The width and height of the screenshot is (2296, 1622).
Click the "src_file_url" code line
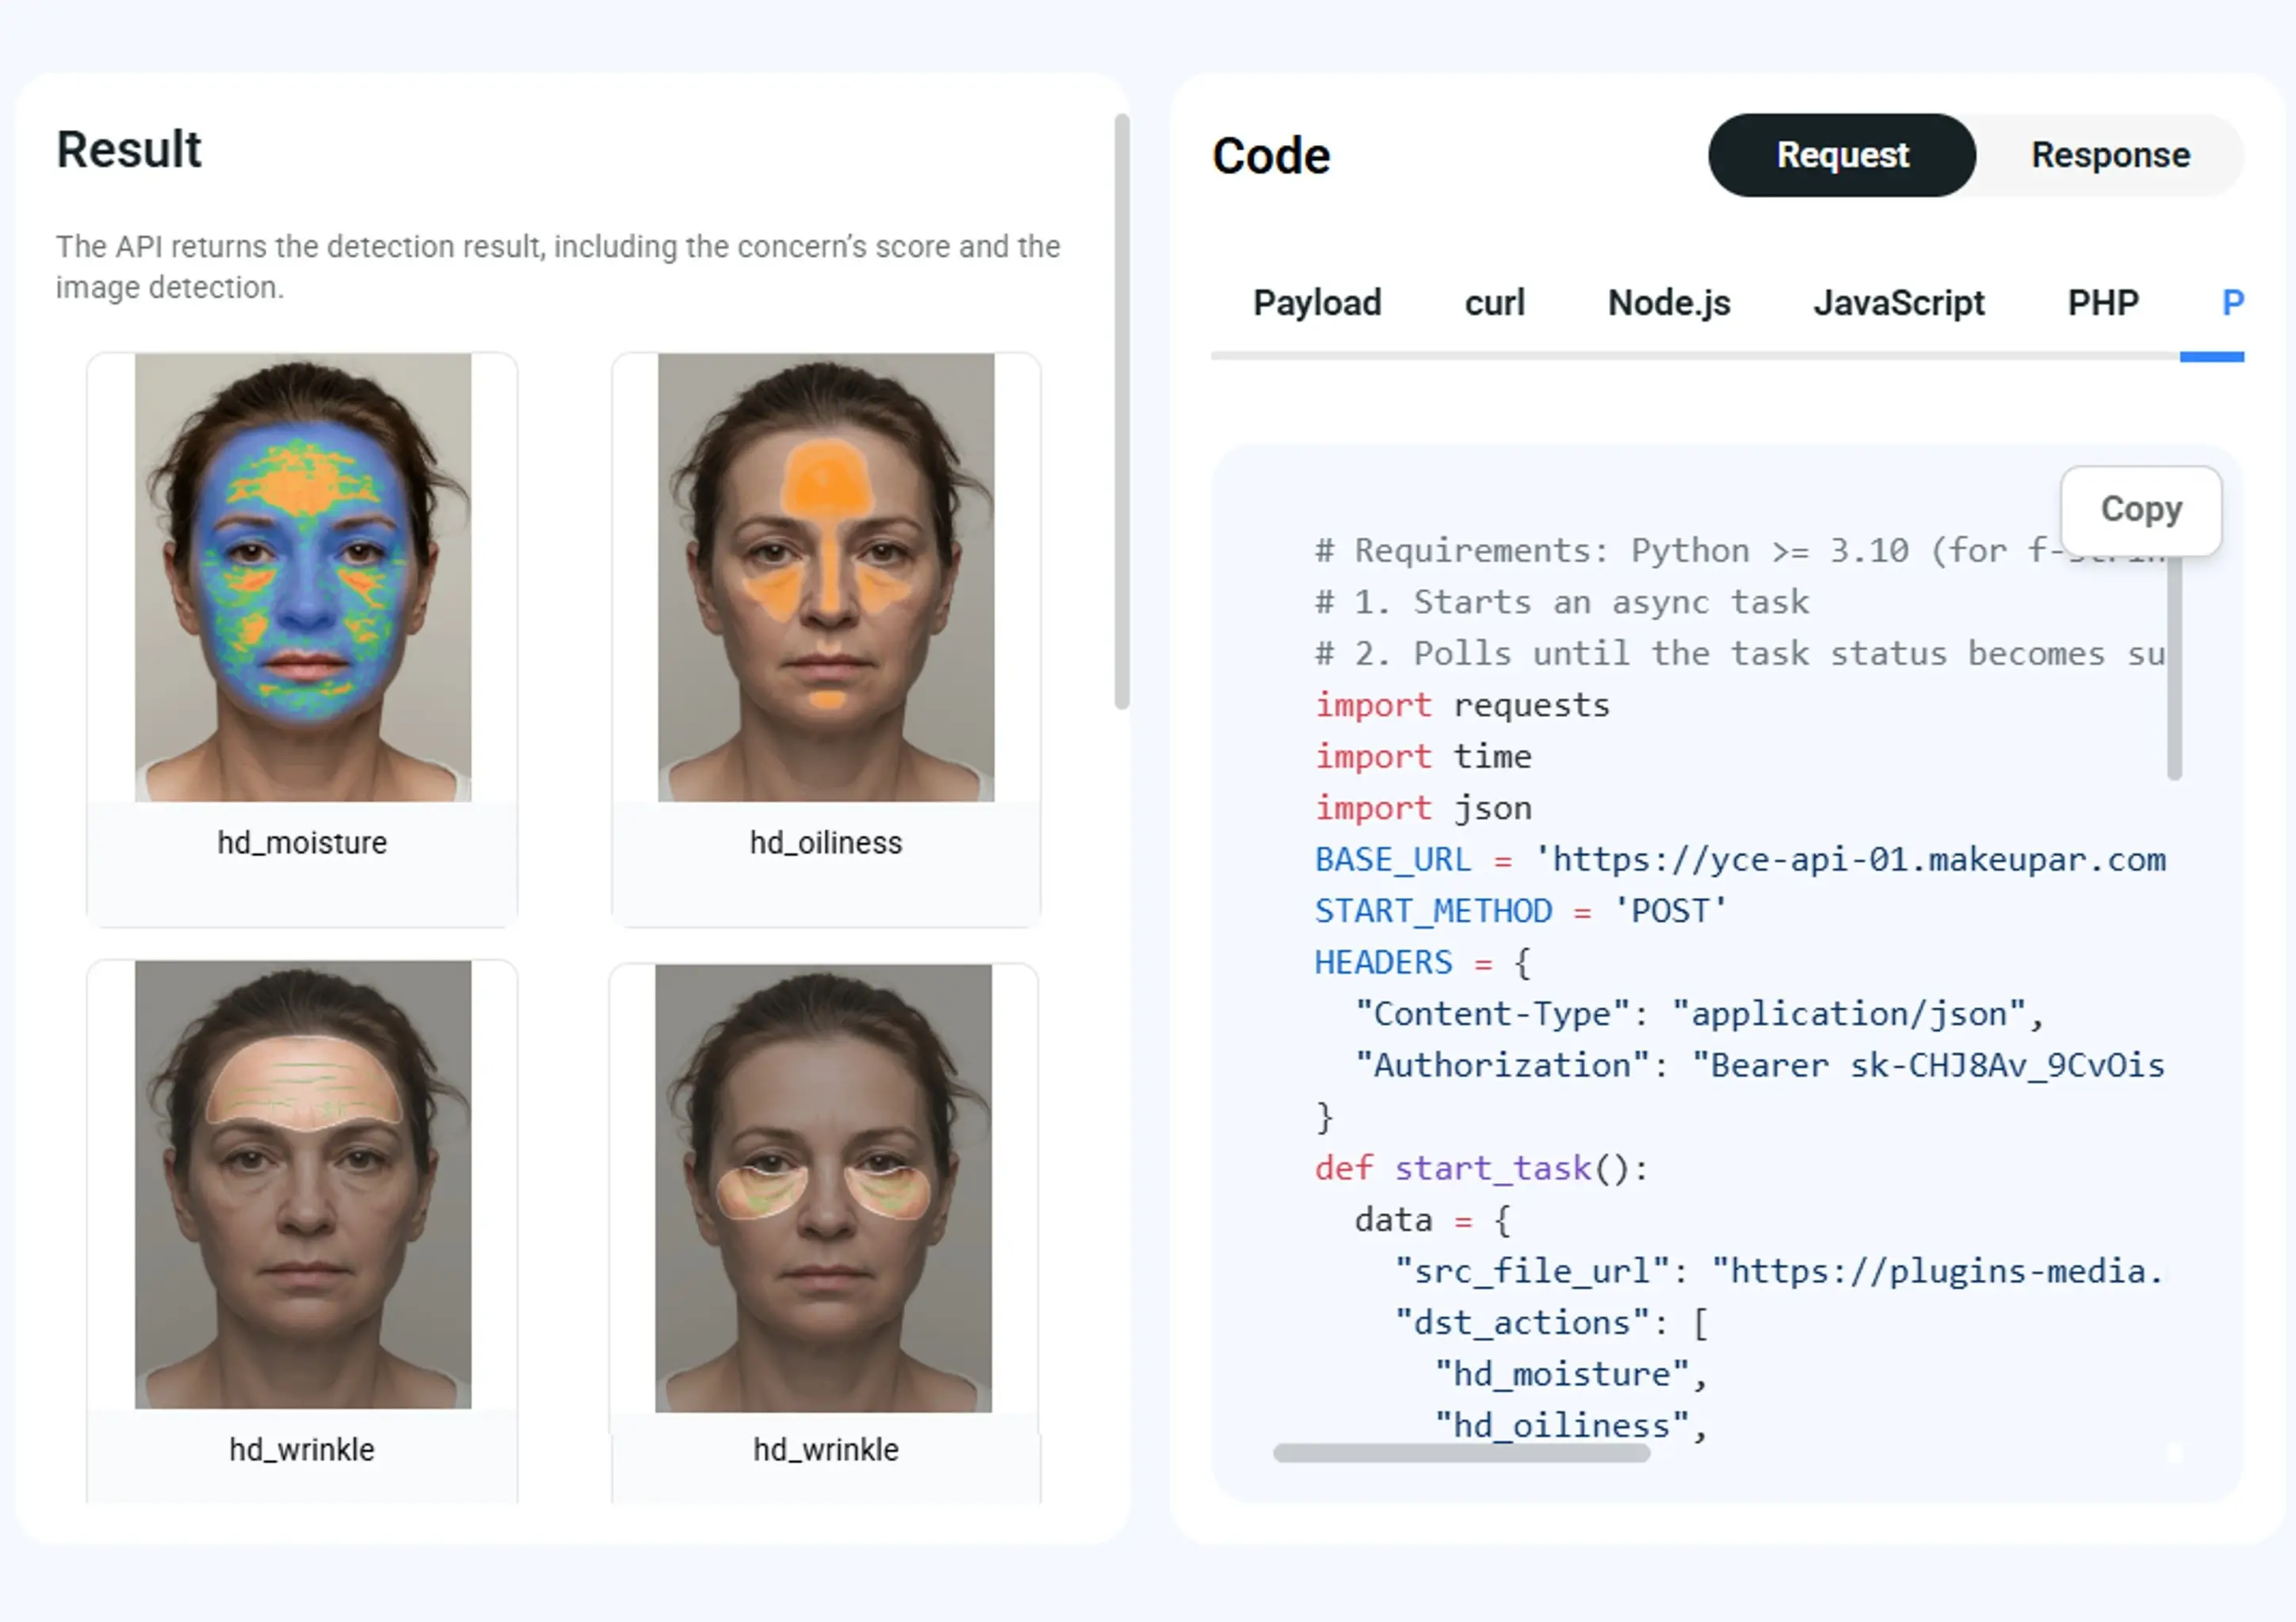point(1780,1272)
